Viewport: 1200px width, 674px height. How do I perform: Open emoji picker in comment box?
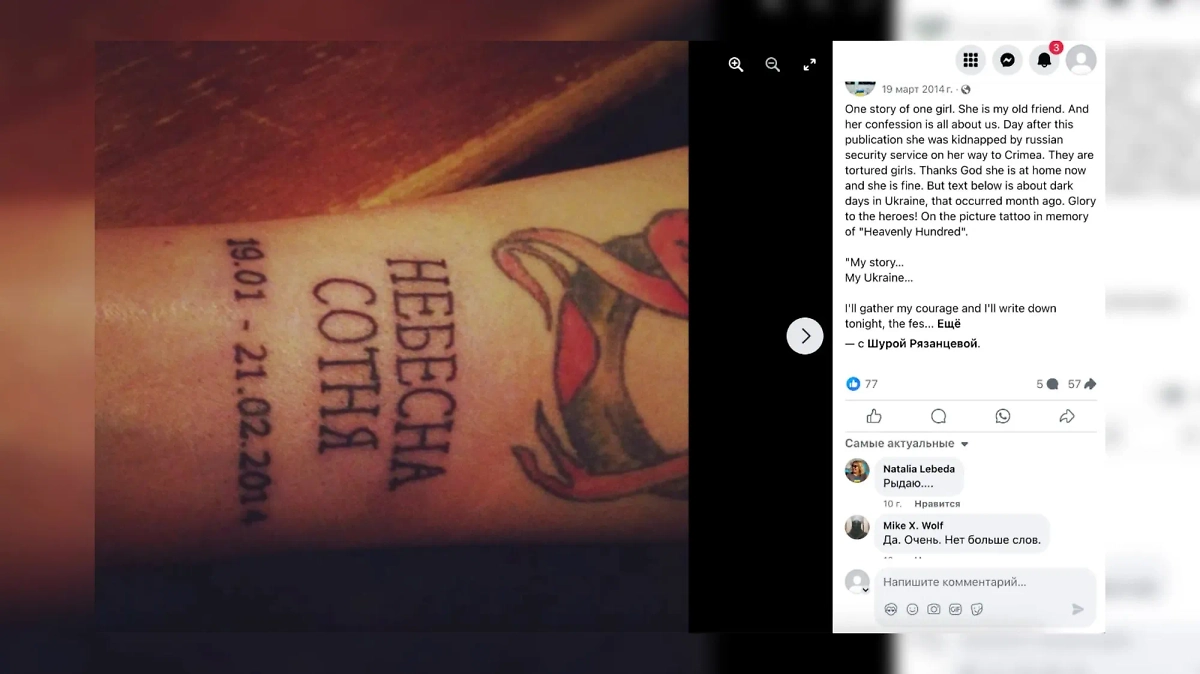click(x=912, y=609)
